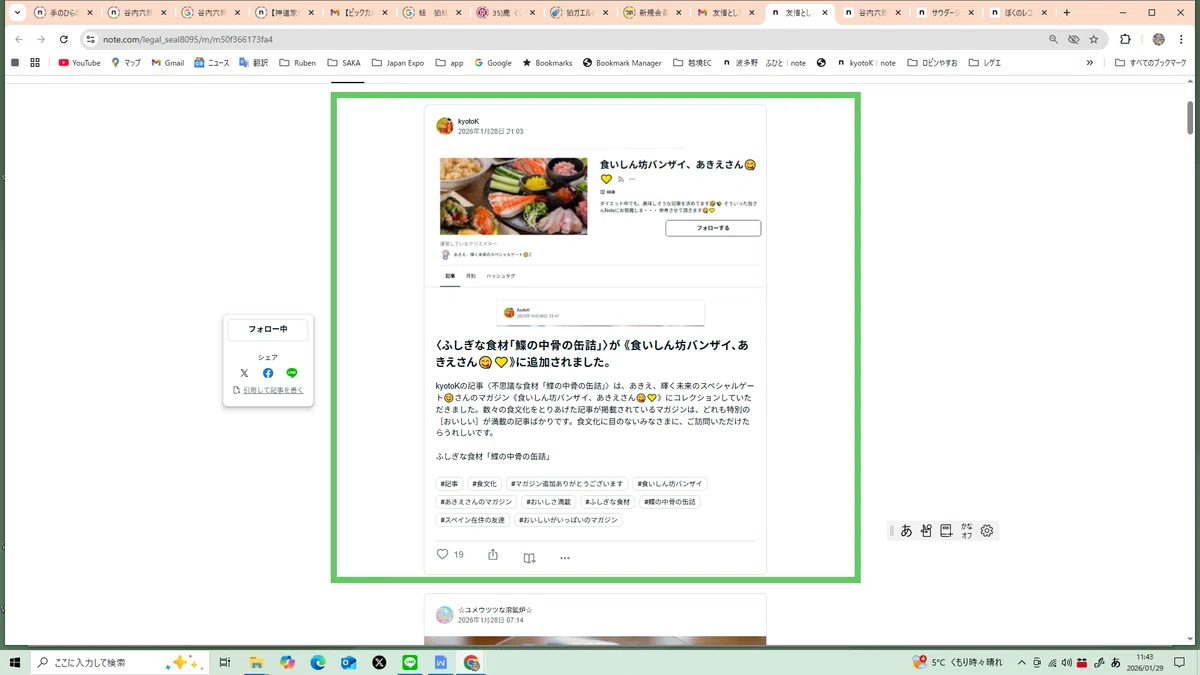Toggle the かなオフ kana input button
1200x675 pixels.
(x=966, y=531)
